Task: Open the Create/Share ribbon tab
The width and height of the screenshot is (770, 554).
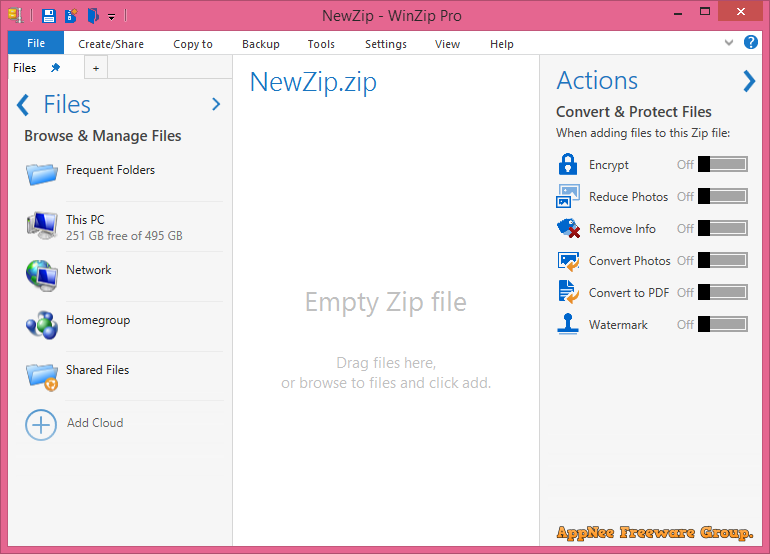Action: (111, 44)
